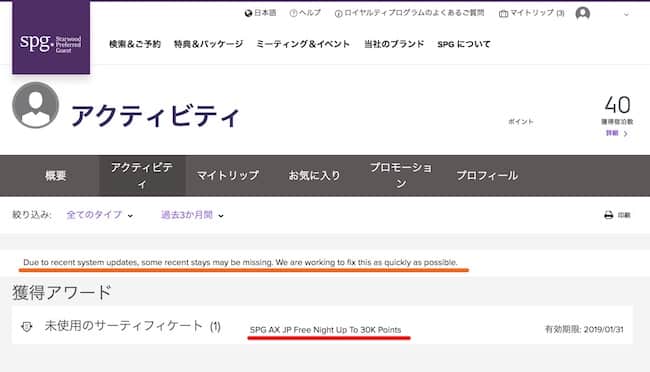
Task: Click the printer icon to print
Action: (x=608, y=215)
